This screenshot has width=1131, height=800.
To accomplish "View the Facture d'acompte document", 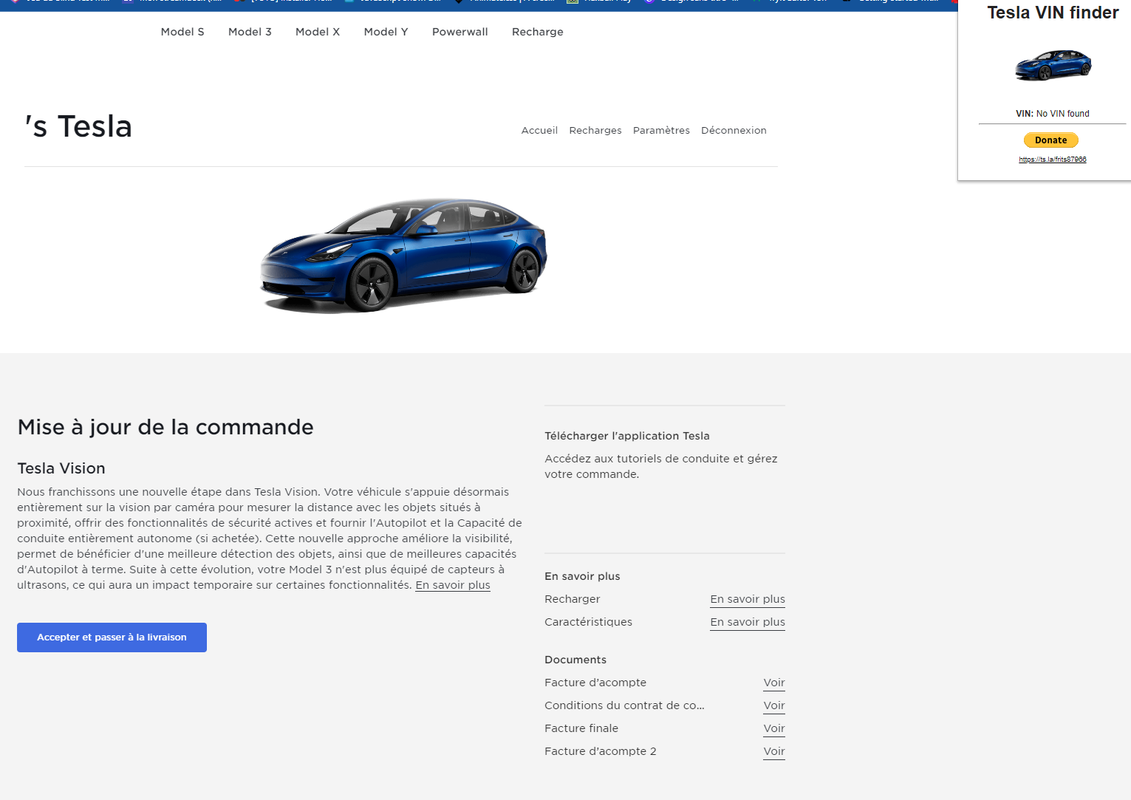I will coord(774,682).
